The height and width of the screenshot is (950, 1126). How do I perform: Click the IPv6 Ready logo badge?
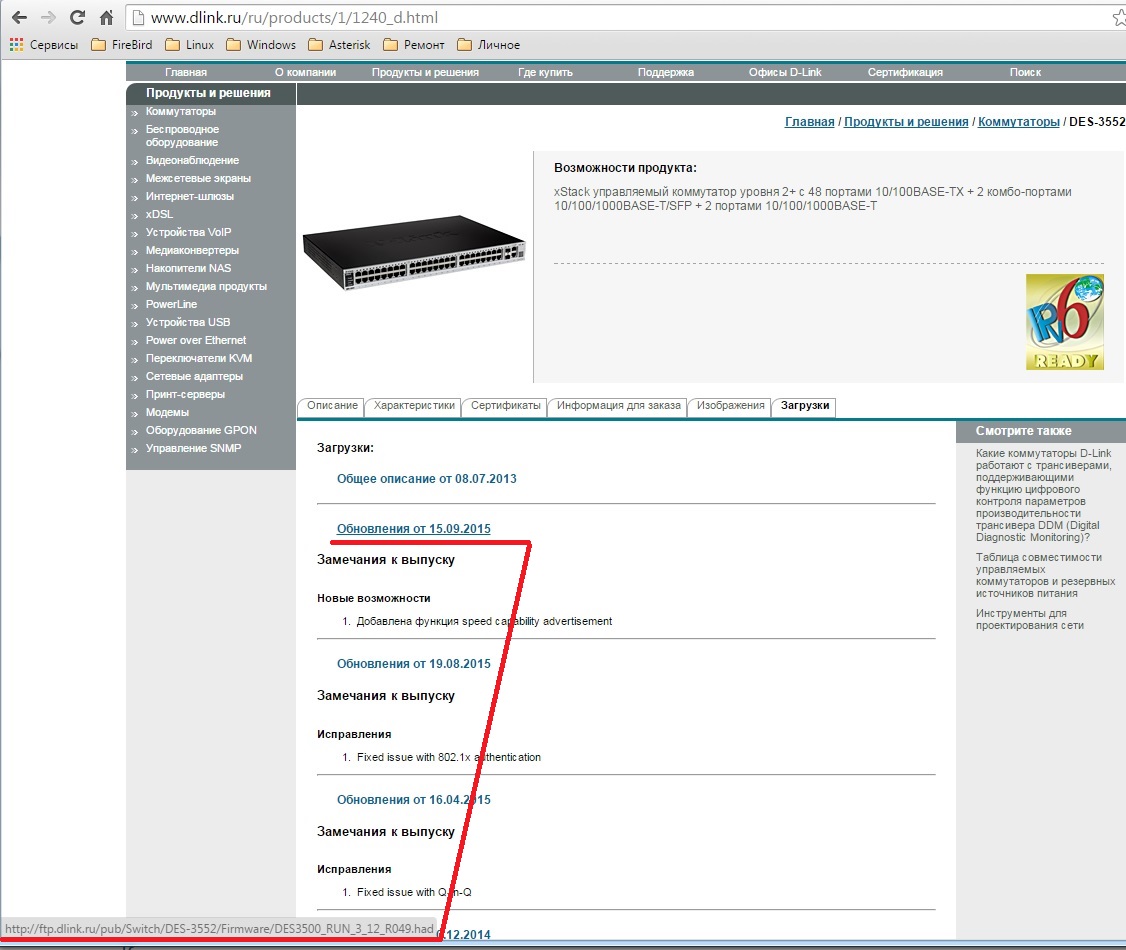tap(1064, 322)
